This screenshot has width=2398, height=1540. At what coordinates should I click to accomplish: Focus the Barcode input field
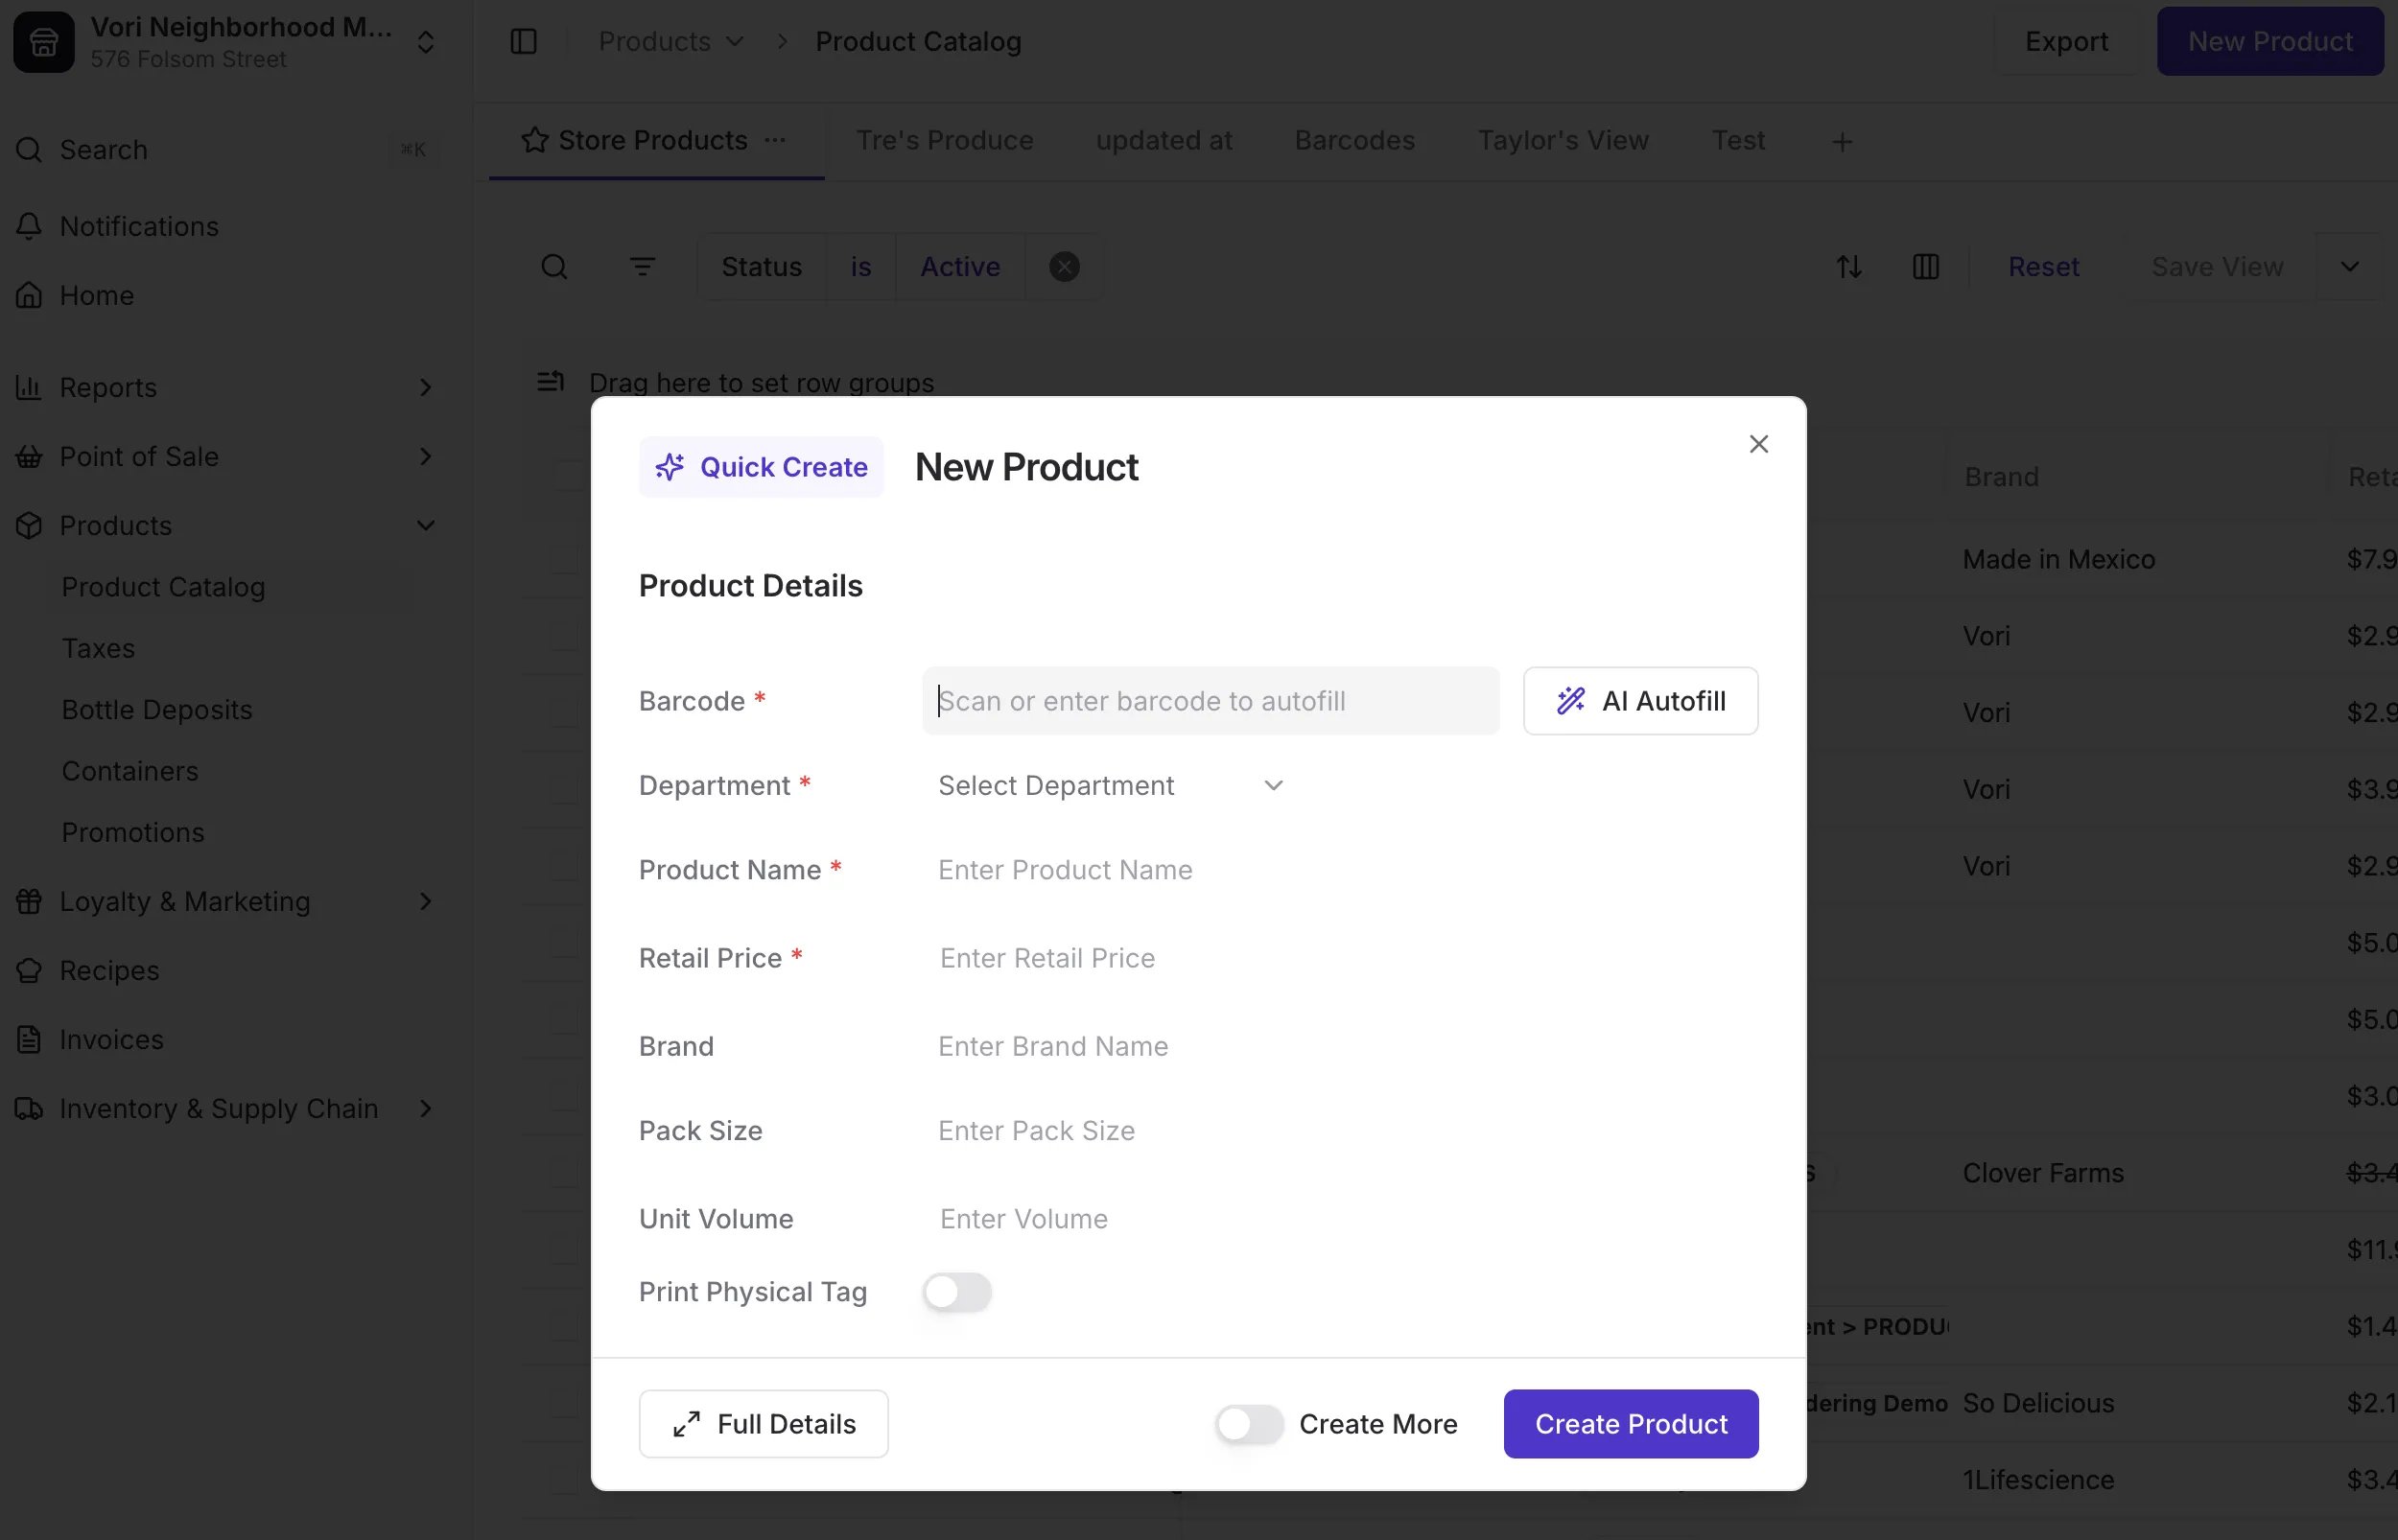(1210, 701)
